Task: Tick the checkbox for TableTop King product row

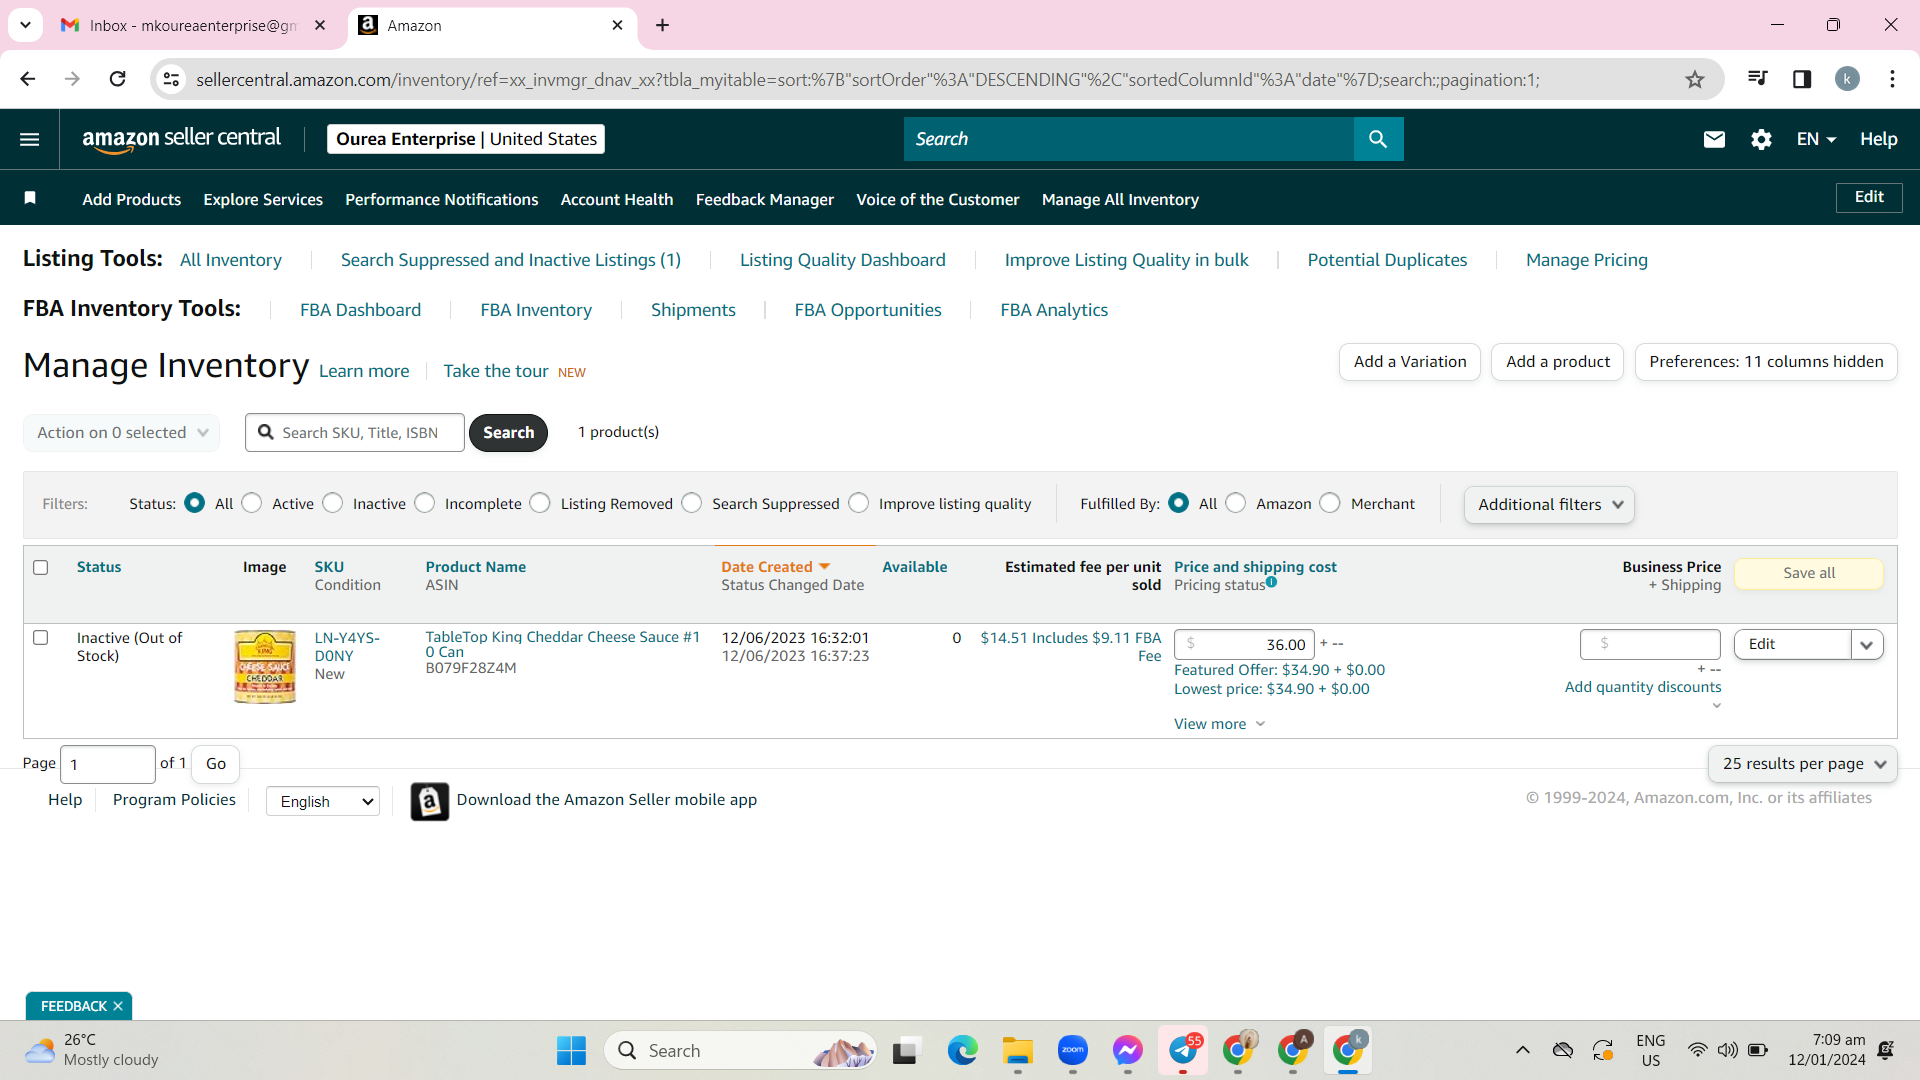Action: [41, 637]
